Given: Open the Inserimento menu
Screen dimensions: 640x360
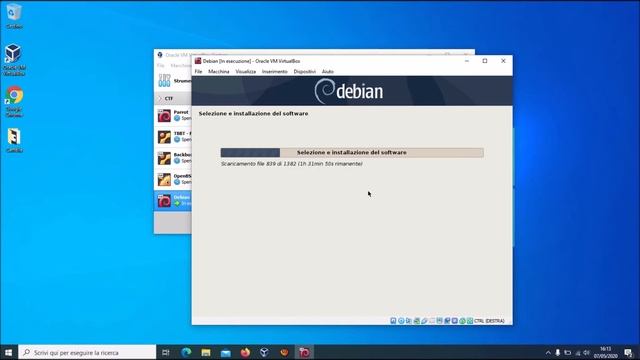Looking at the screenshot, I should tap(275, 71).
